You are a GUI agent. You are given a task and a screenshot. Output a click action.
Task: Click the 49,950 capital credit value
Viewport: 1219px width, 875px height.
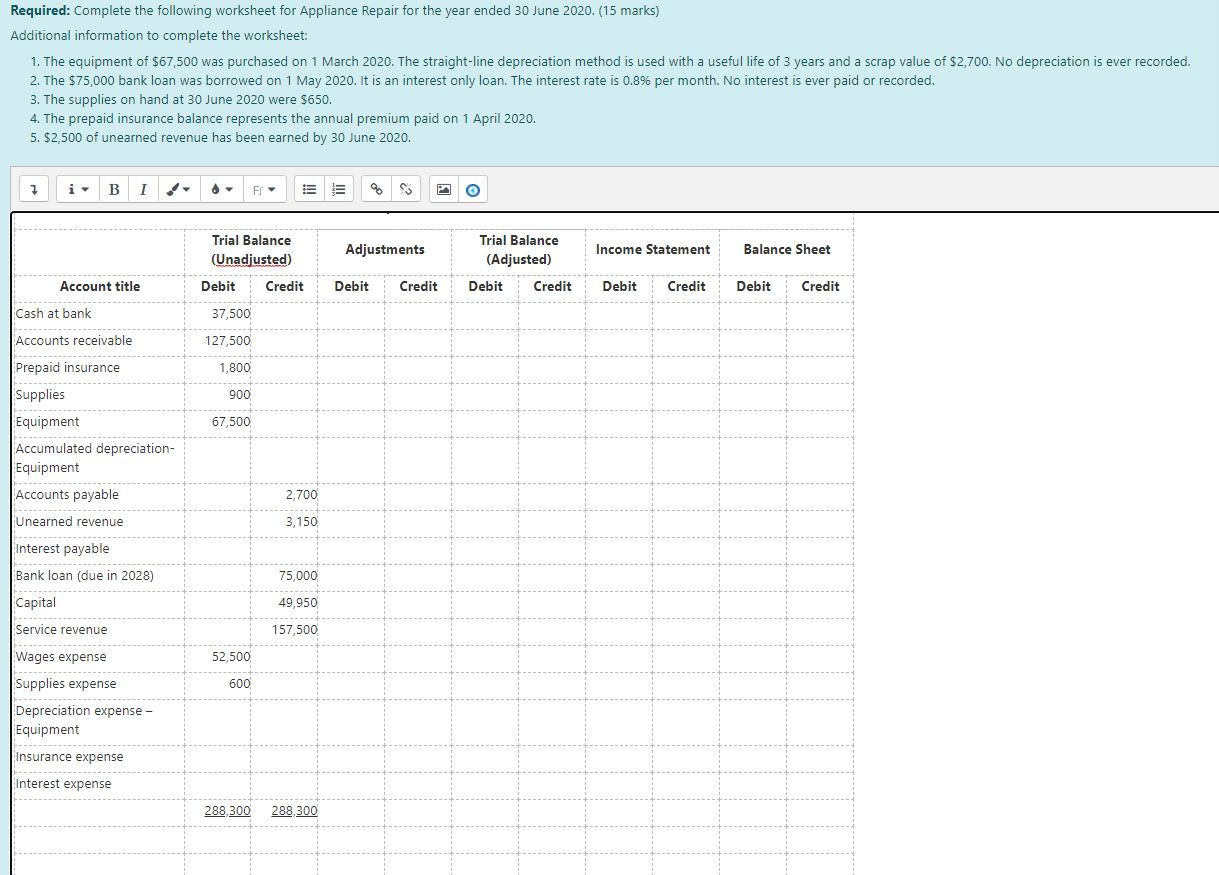click(298, 603)
